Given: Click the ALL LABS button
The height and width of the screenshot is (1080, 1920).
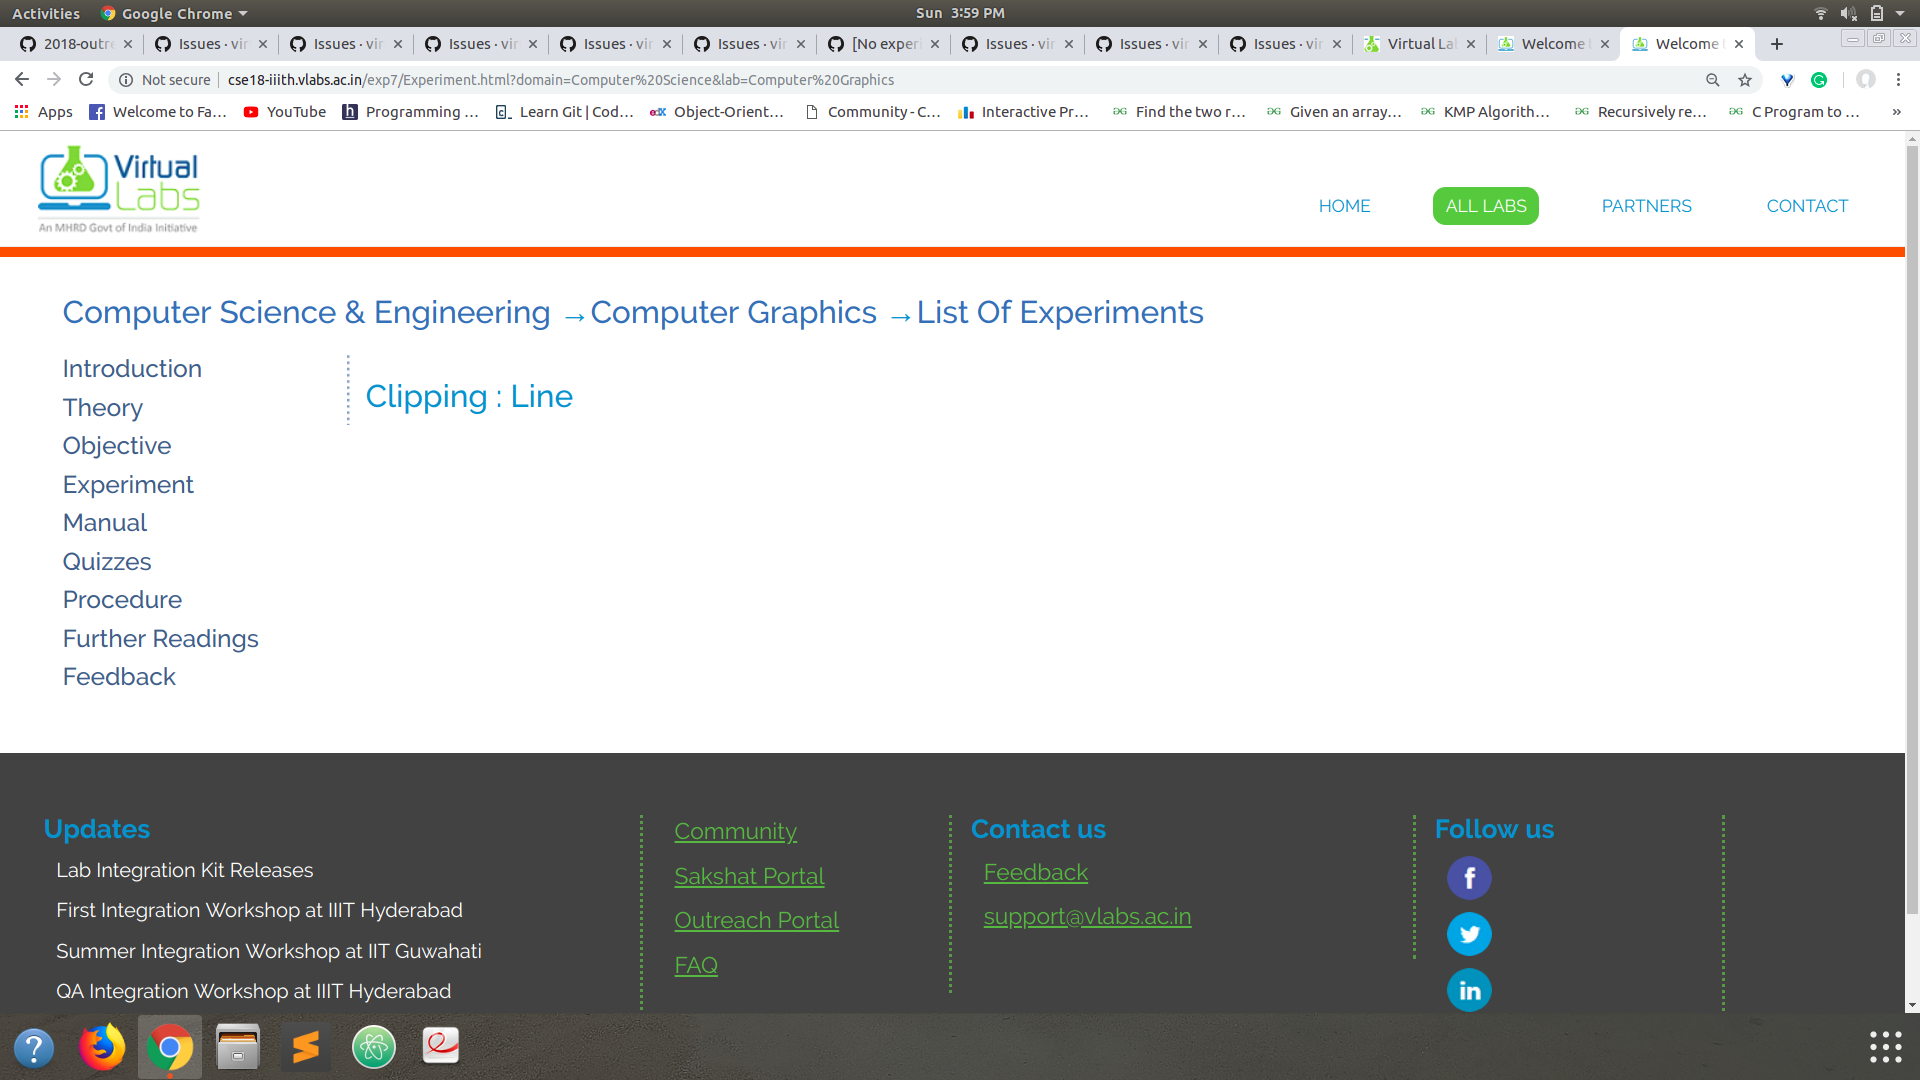Looking at the screenshot, I should pyautogui.click(x=1485, y=206).
